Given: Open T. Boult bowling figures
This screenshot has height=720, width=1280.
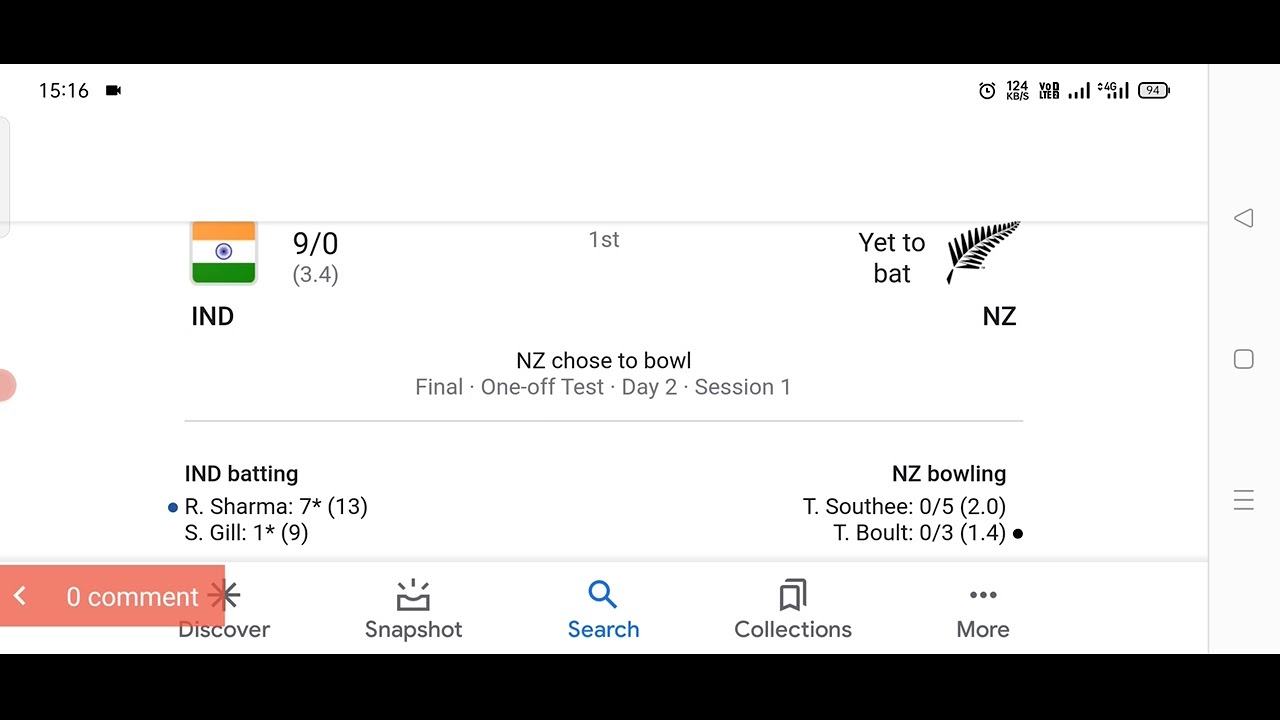Looking at the screenshot, I should [x=919, y=533].
